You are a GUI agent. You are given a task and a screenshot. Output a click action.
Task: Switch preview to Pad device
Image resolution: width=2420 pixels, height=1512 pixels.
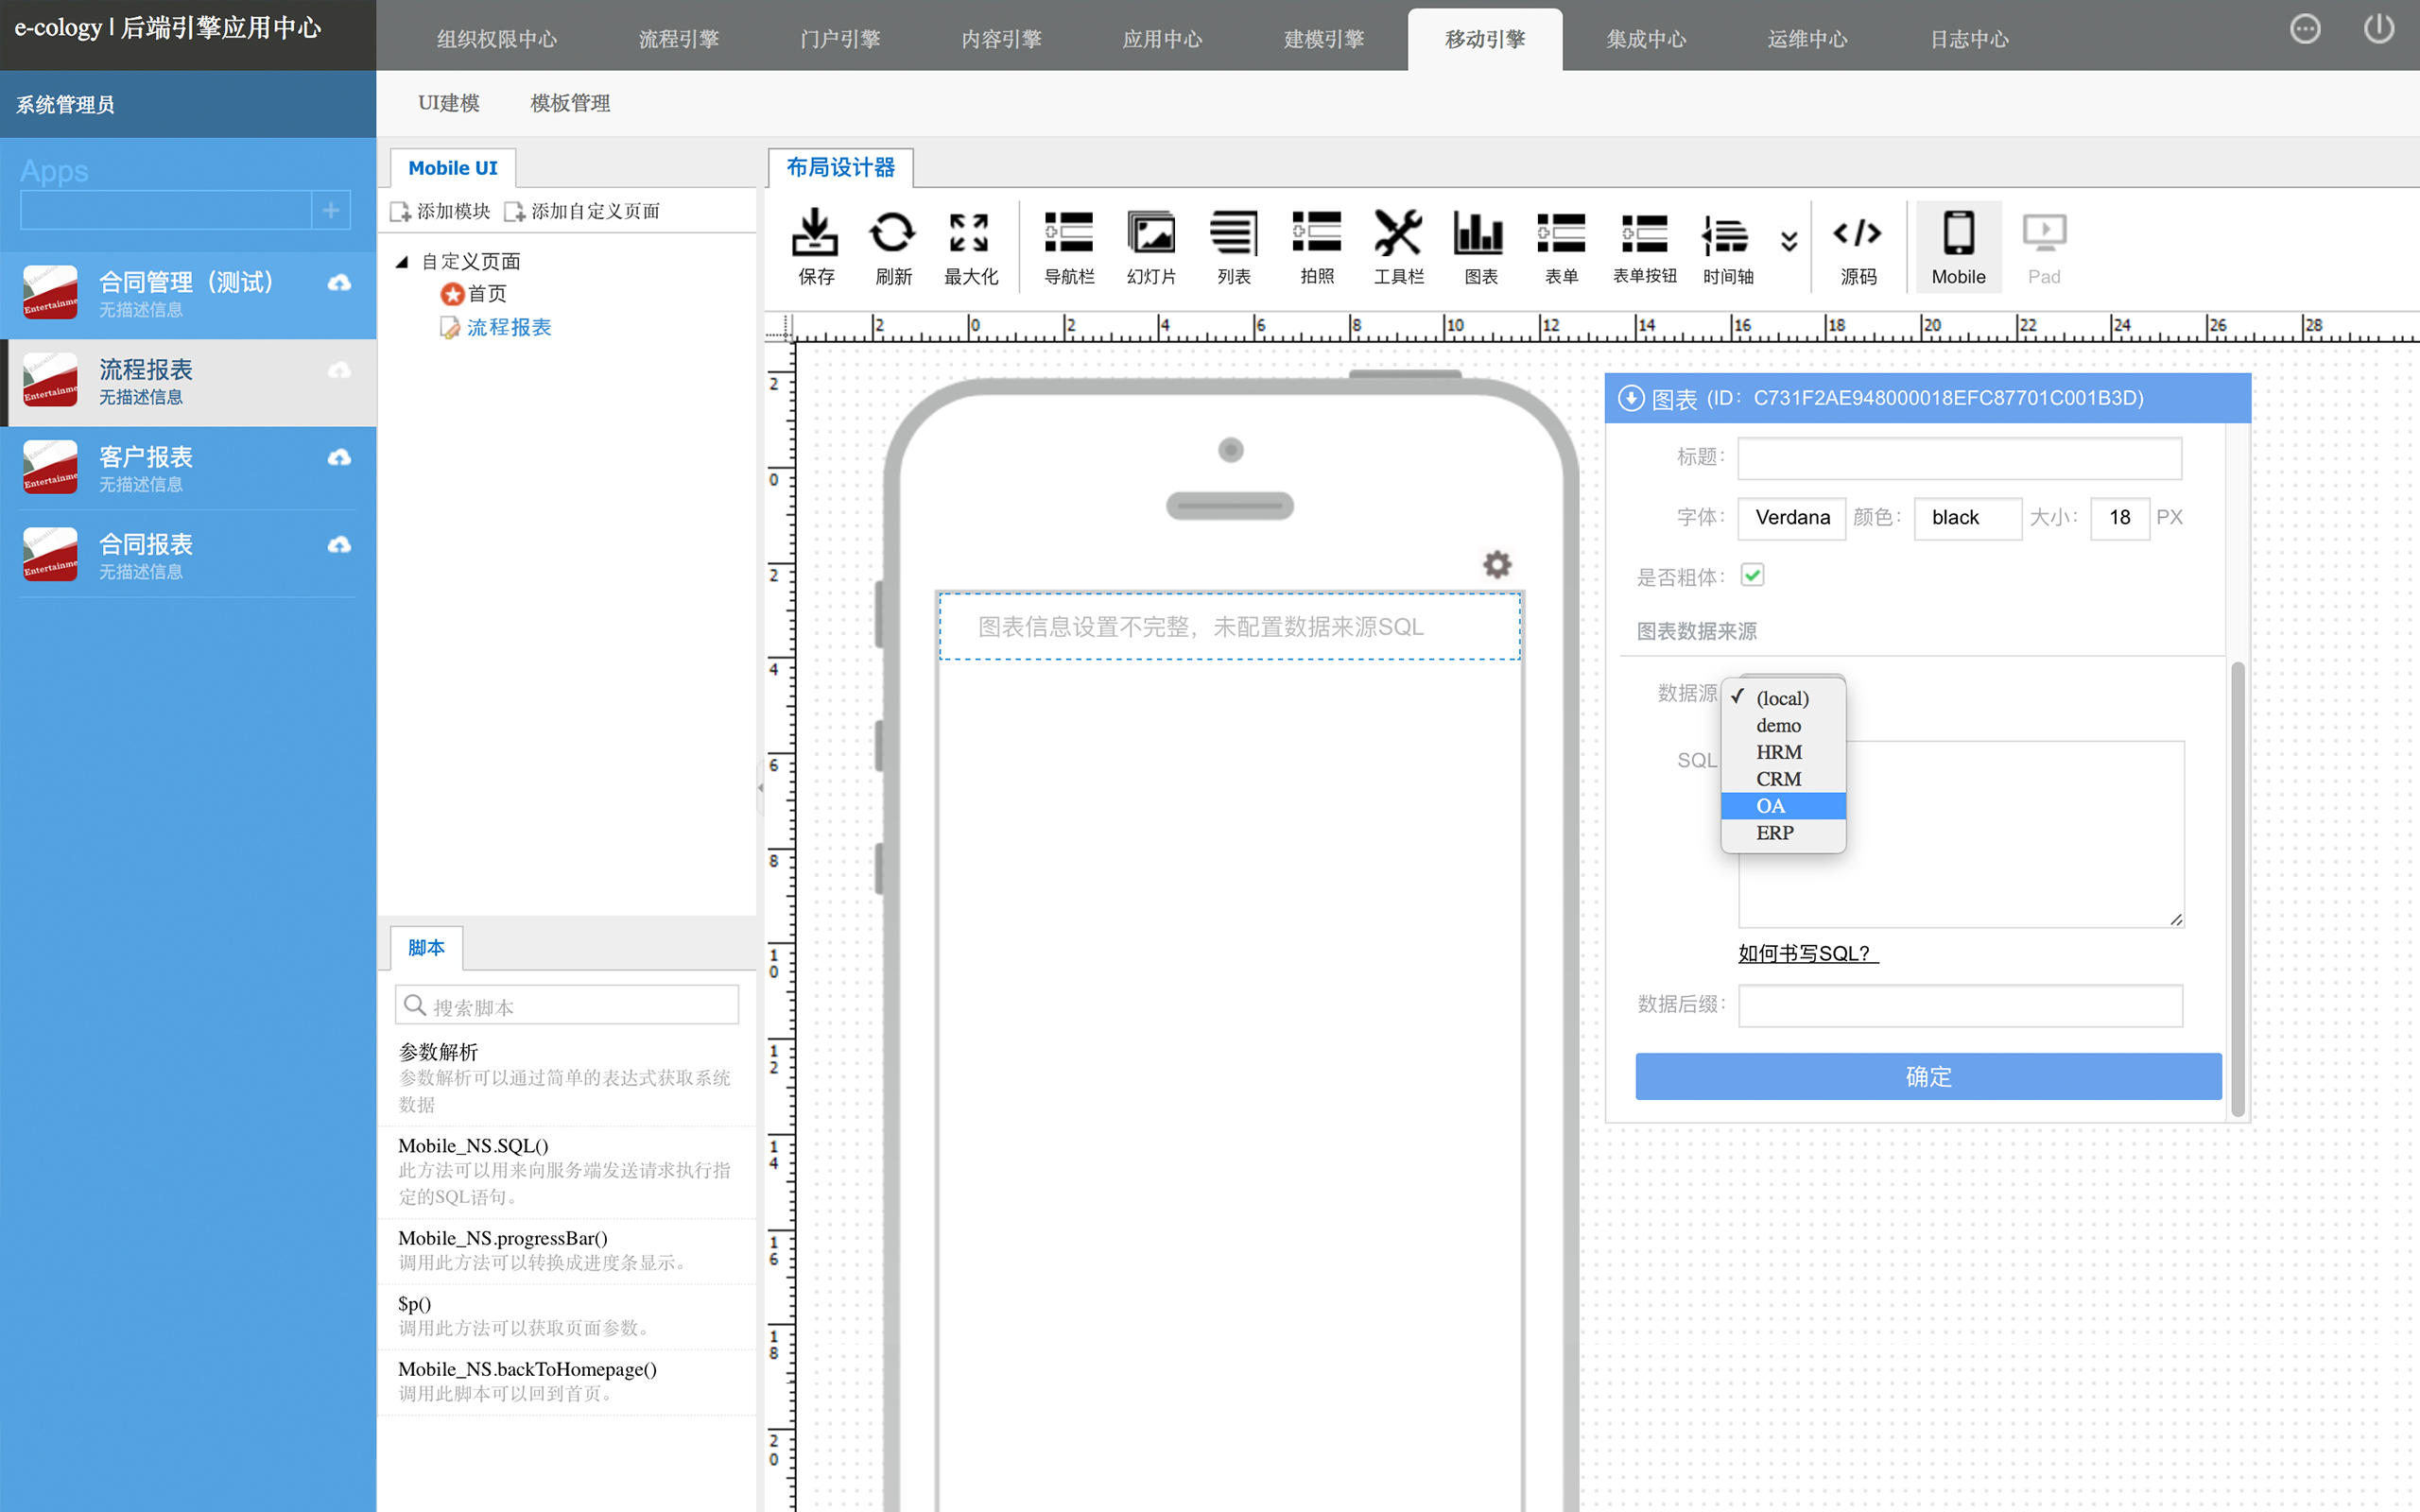point(2044,246)
